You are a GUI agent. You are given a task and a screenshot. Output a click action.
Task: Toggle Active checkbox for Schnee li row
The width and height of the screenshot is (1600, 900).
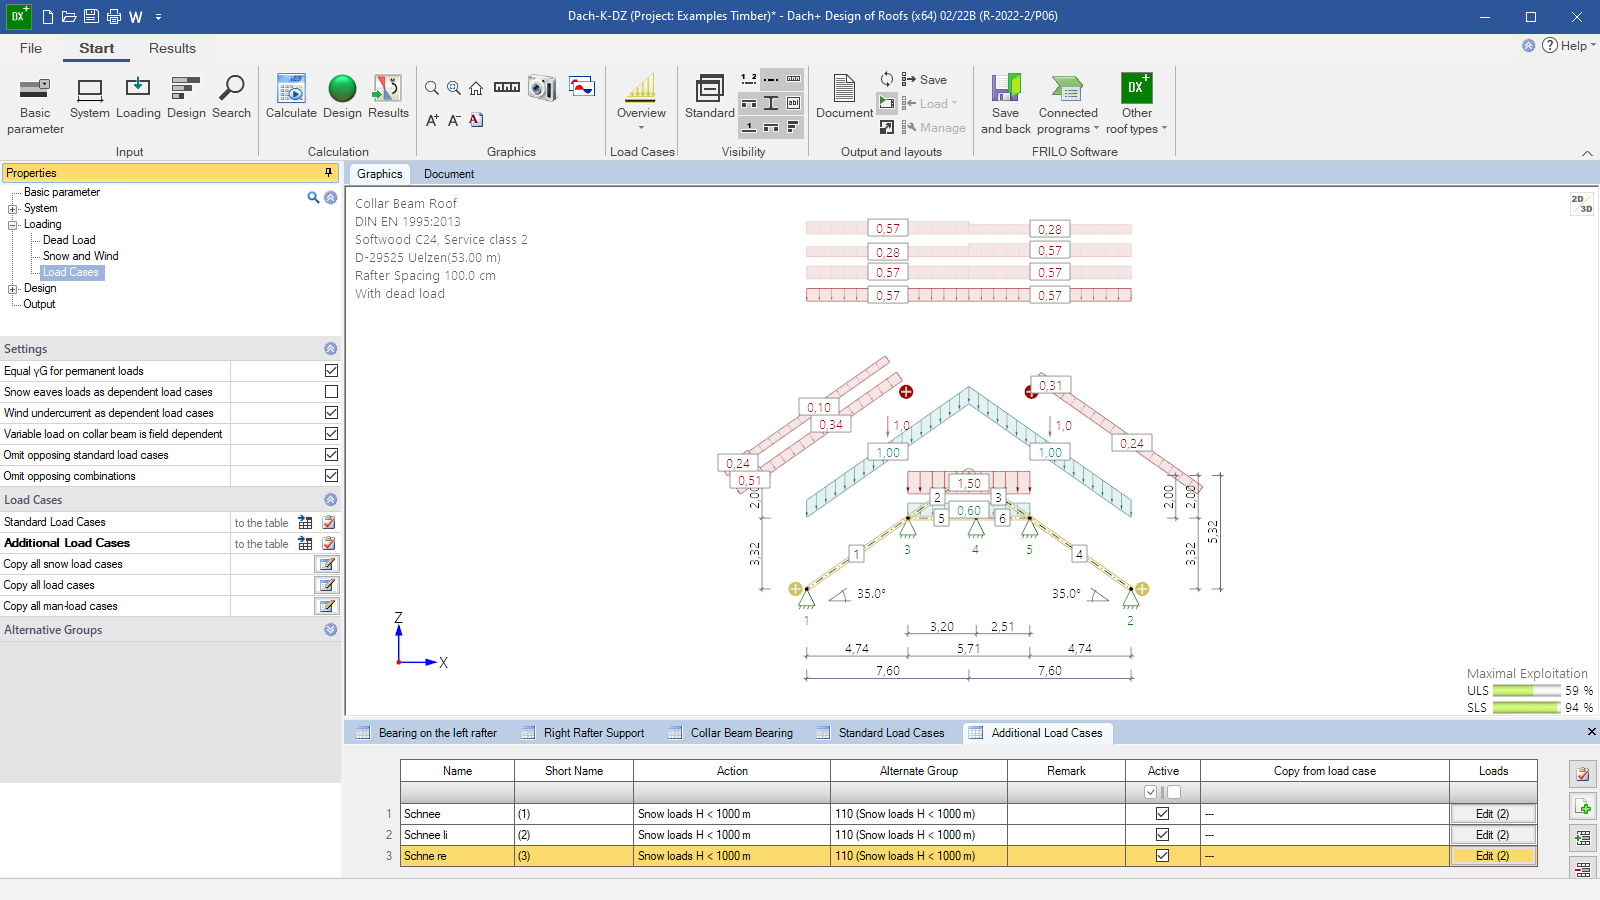pos(1162,835)
